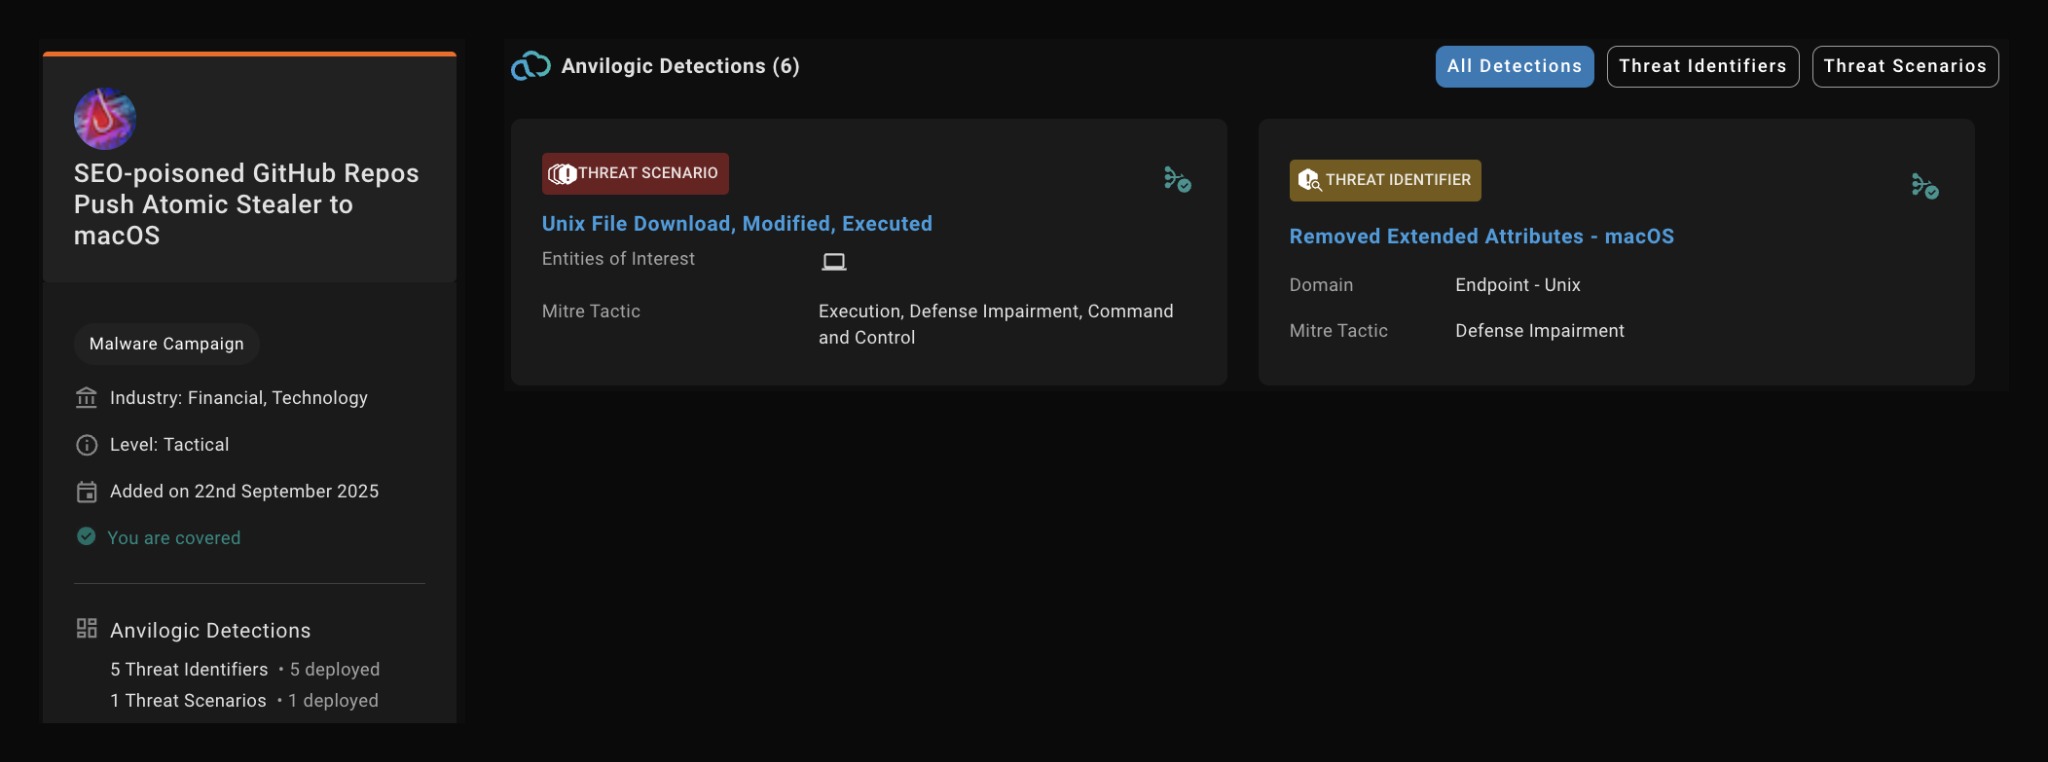Click '1 Threat Scenarios' row
Screen dimensions: 2048x762
(x=244, y=701)
